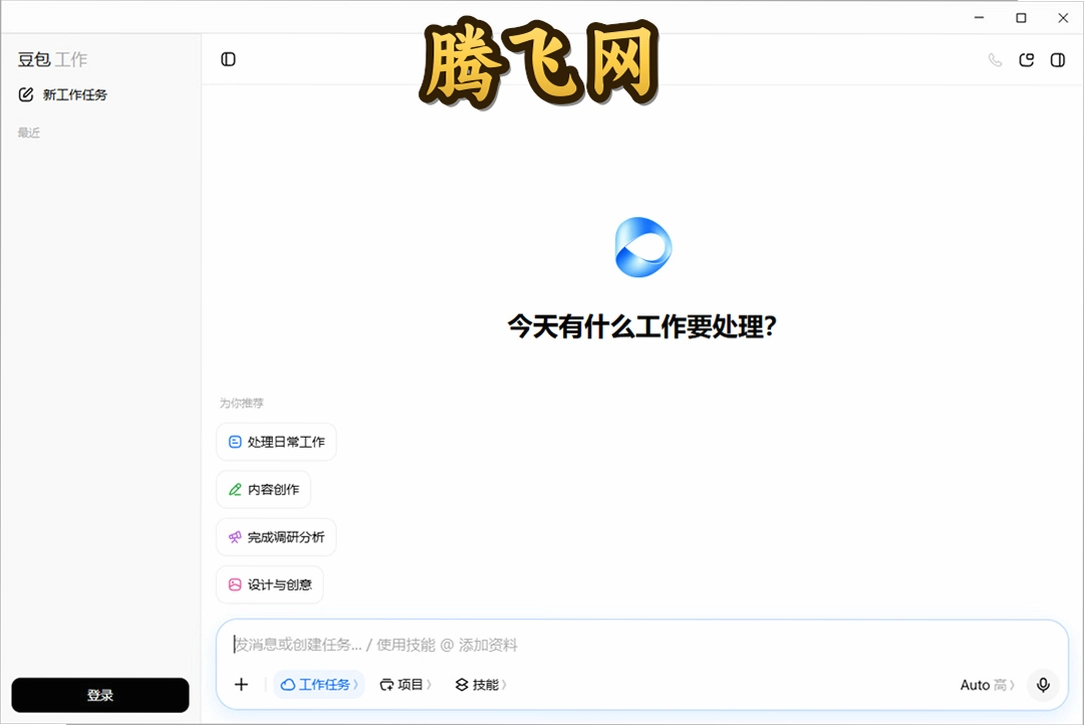1084x725 pixels.
Task: Click the 登录 login button
Action: pyautogui.click(x=100, y=695)
